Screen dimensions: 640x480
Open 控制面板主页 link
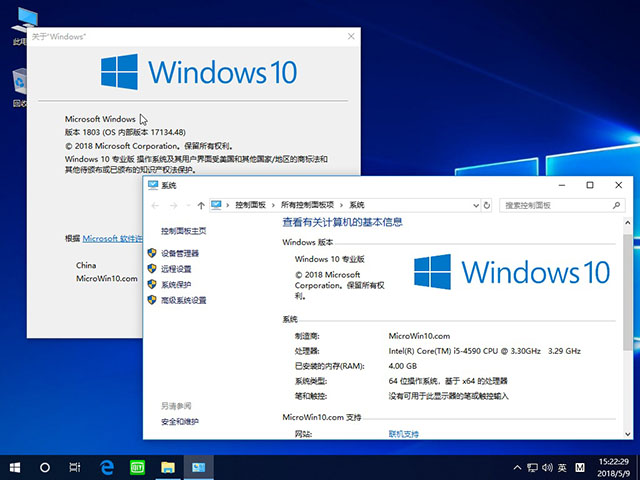pos(184,231)
